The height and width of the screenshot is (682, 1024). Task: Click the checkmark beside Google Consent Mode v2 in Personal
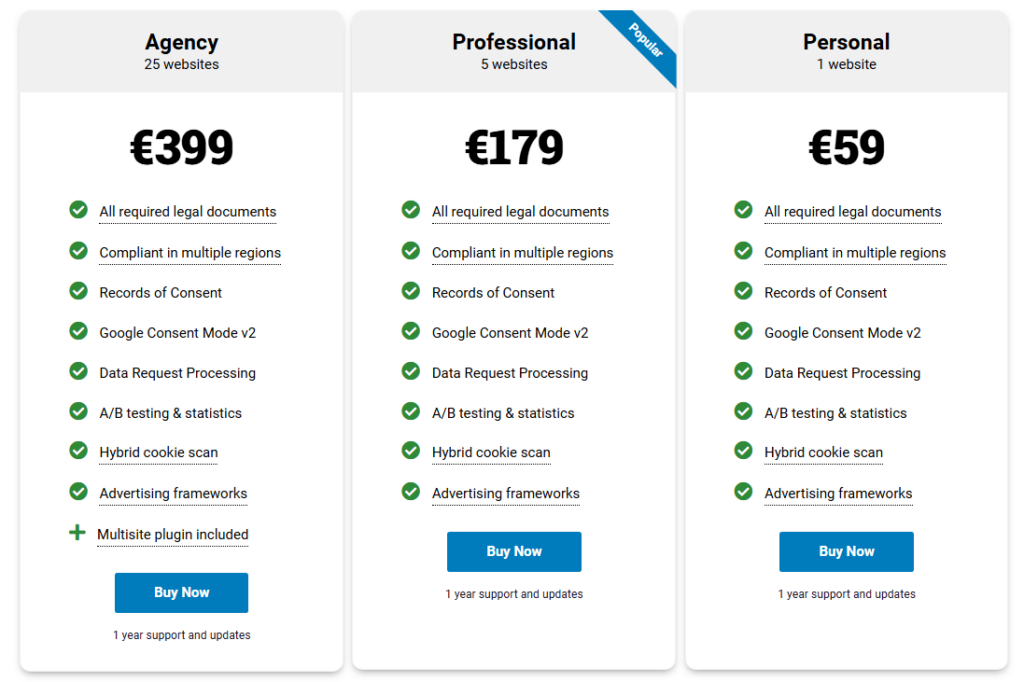pos(743,332)
